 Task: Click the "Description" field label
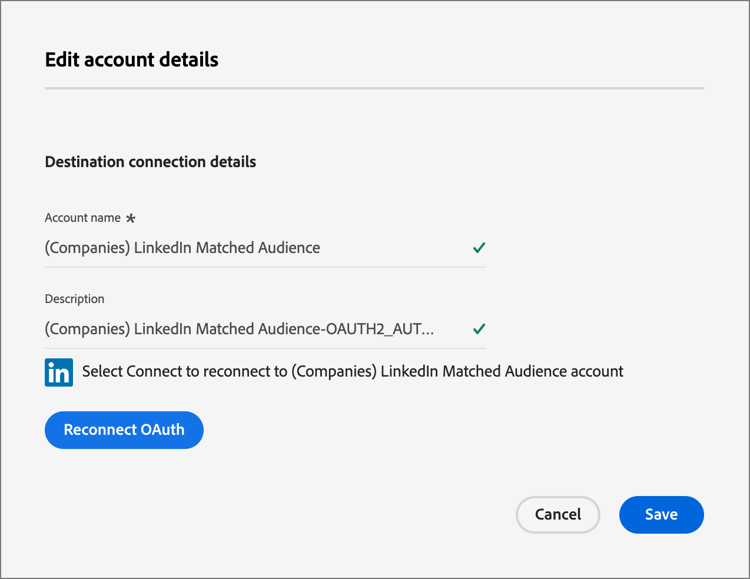pyautogui.click(x=74, y=299)
